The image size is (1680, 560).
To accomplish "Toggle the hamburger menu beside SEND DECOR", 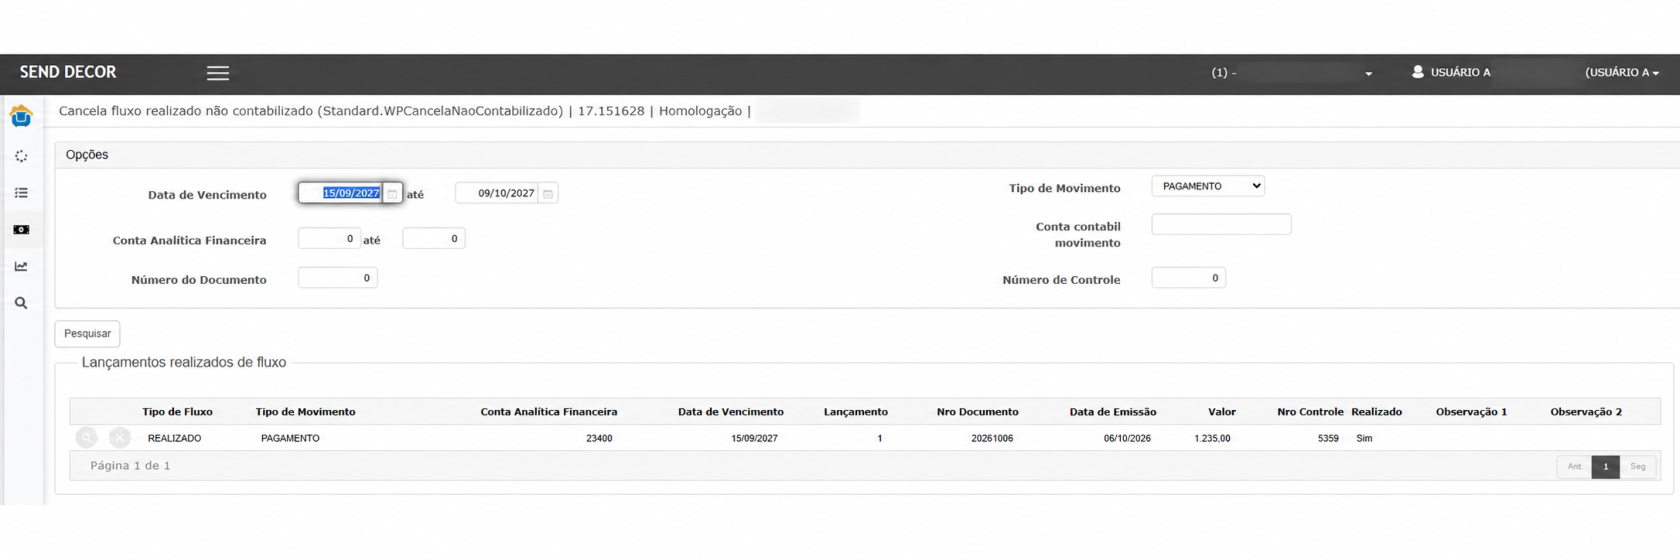I will tap(218, 73).
